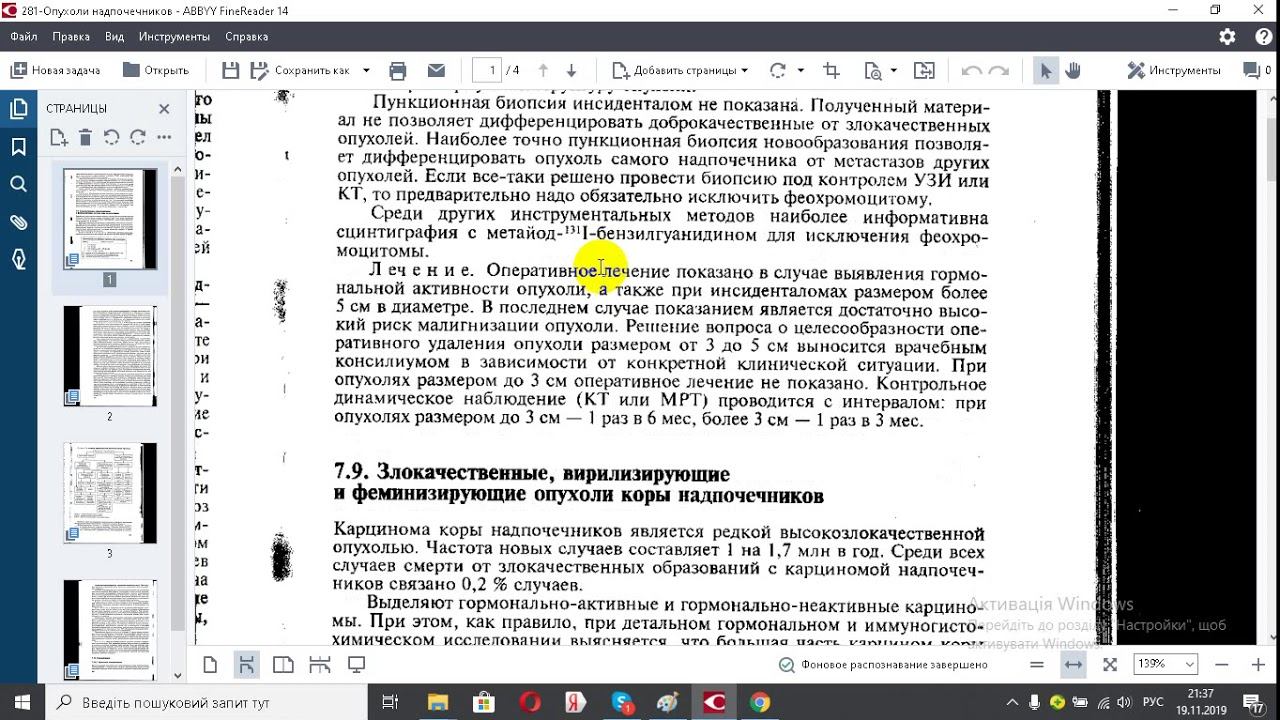Image resolution: width=1280 pixels, height=720 pixels.
Task: Click Добавить страницы button
Action: click(674, 70)
